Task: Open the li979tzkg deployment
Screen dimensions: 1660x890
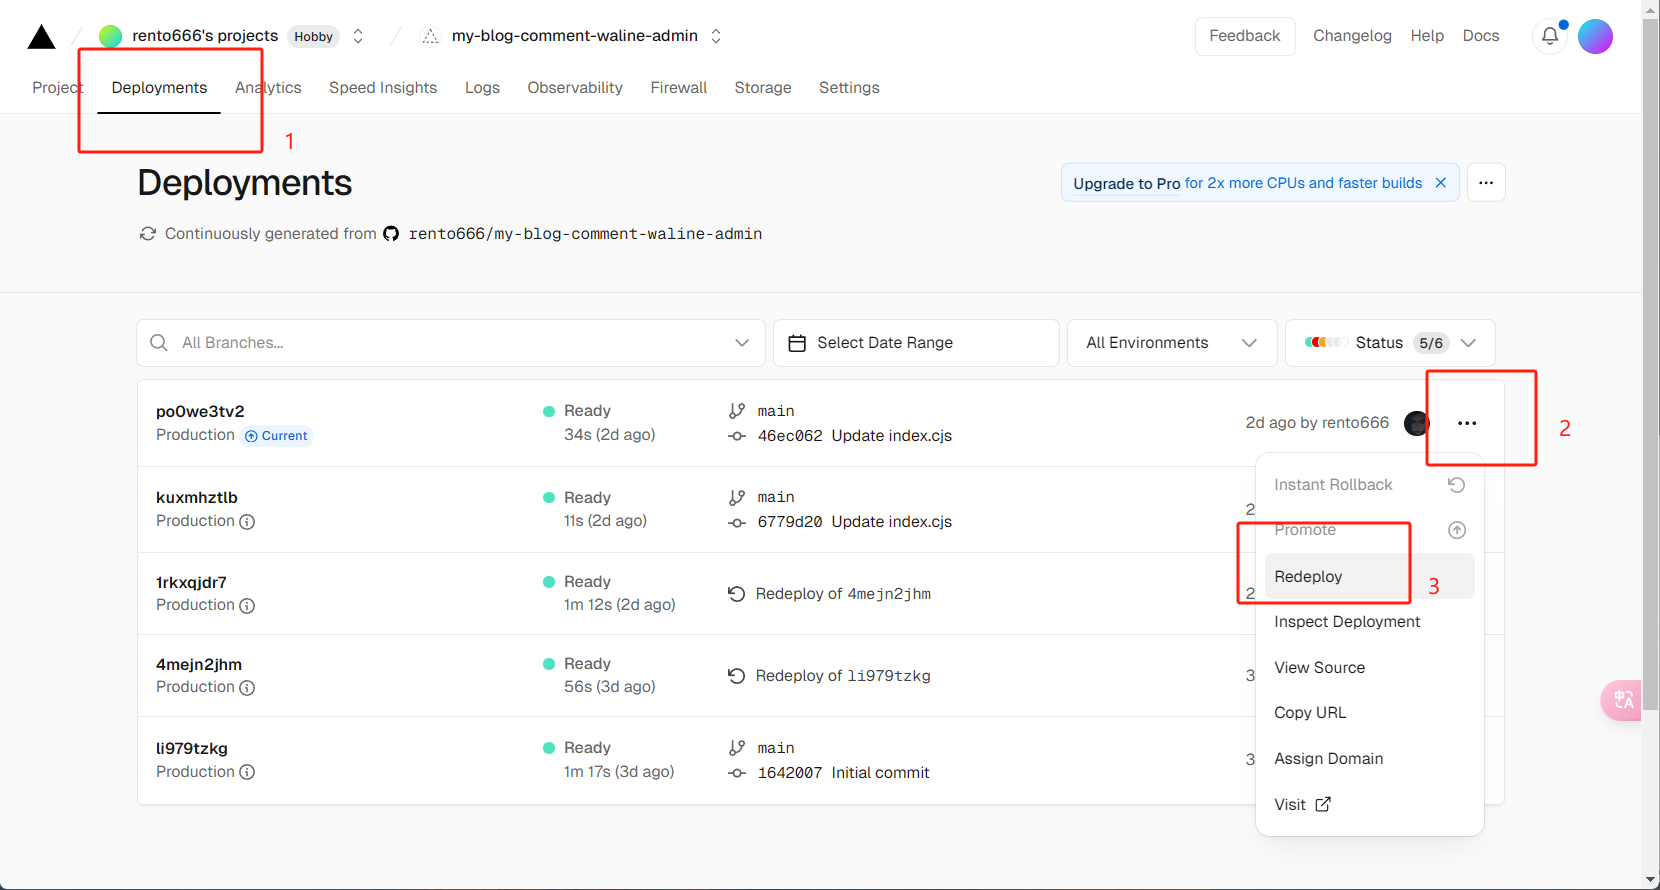Action: [x=192, y=748]
